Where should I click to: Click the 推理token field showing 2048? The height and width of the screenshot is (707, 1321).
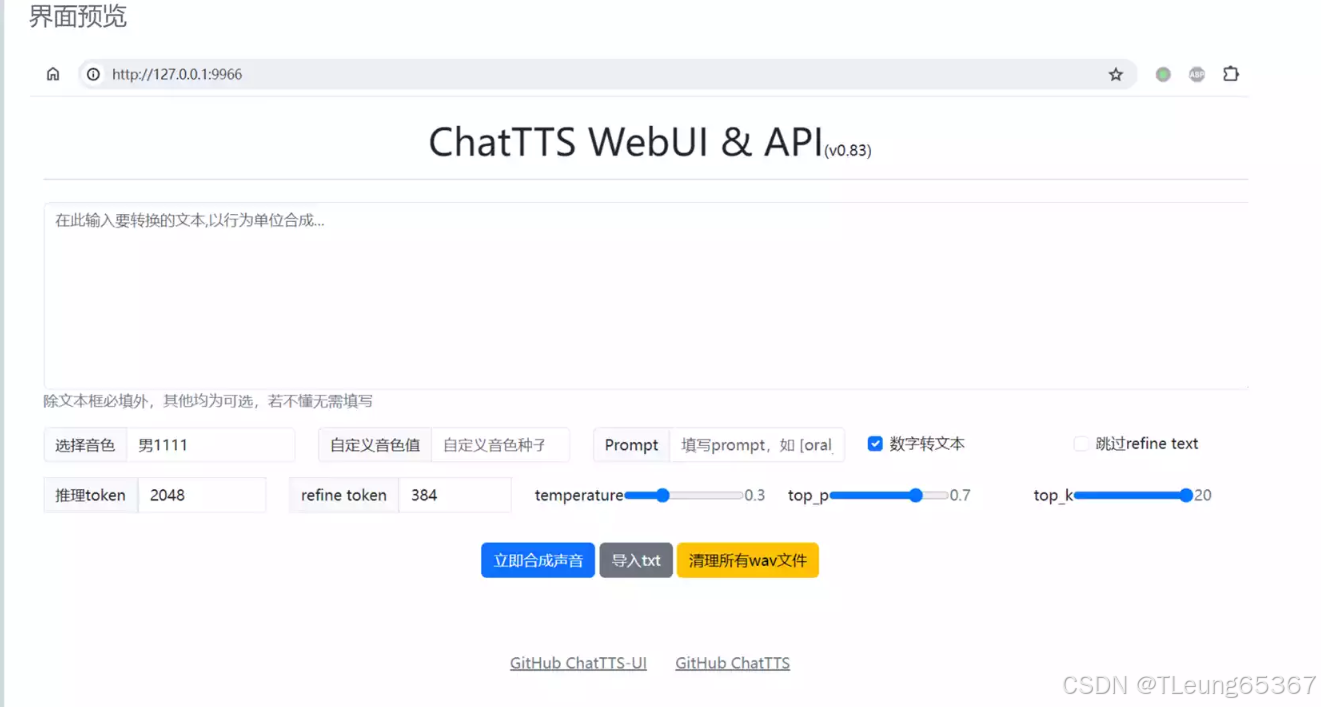(202, 495)
